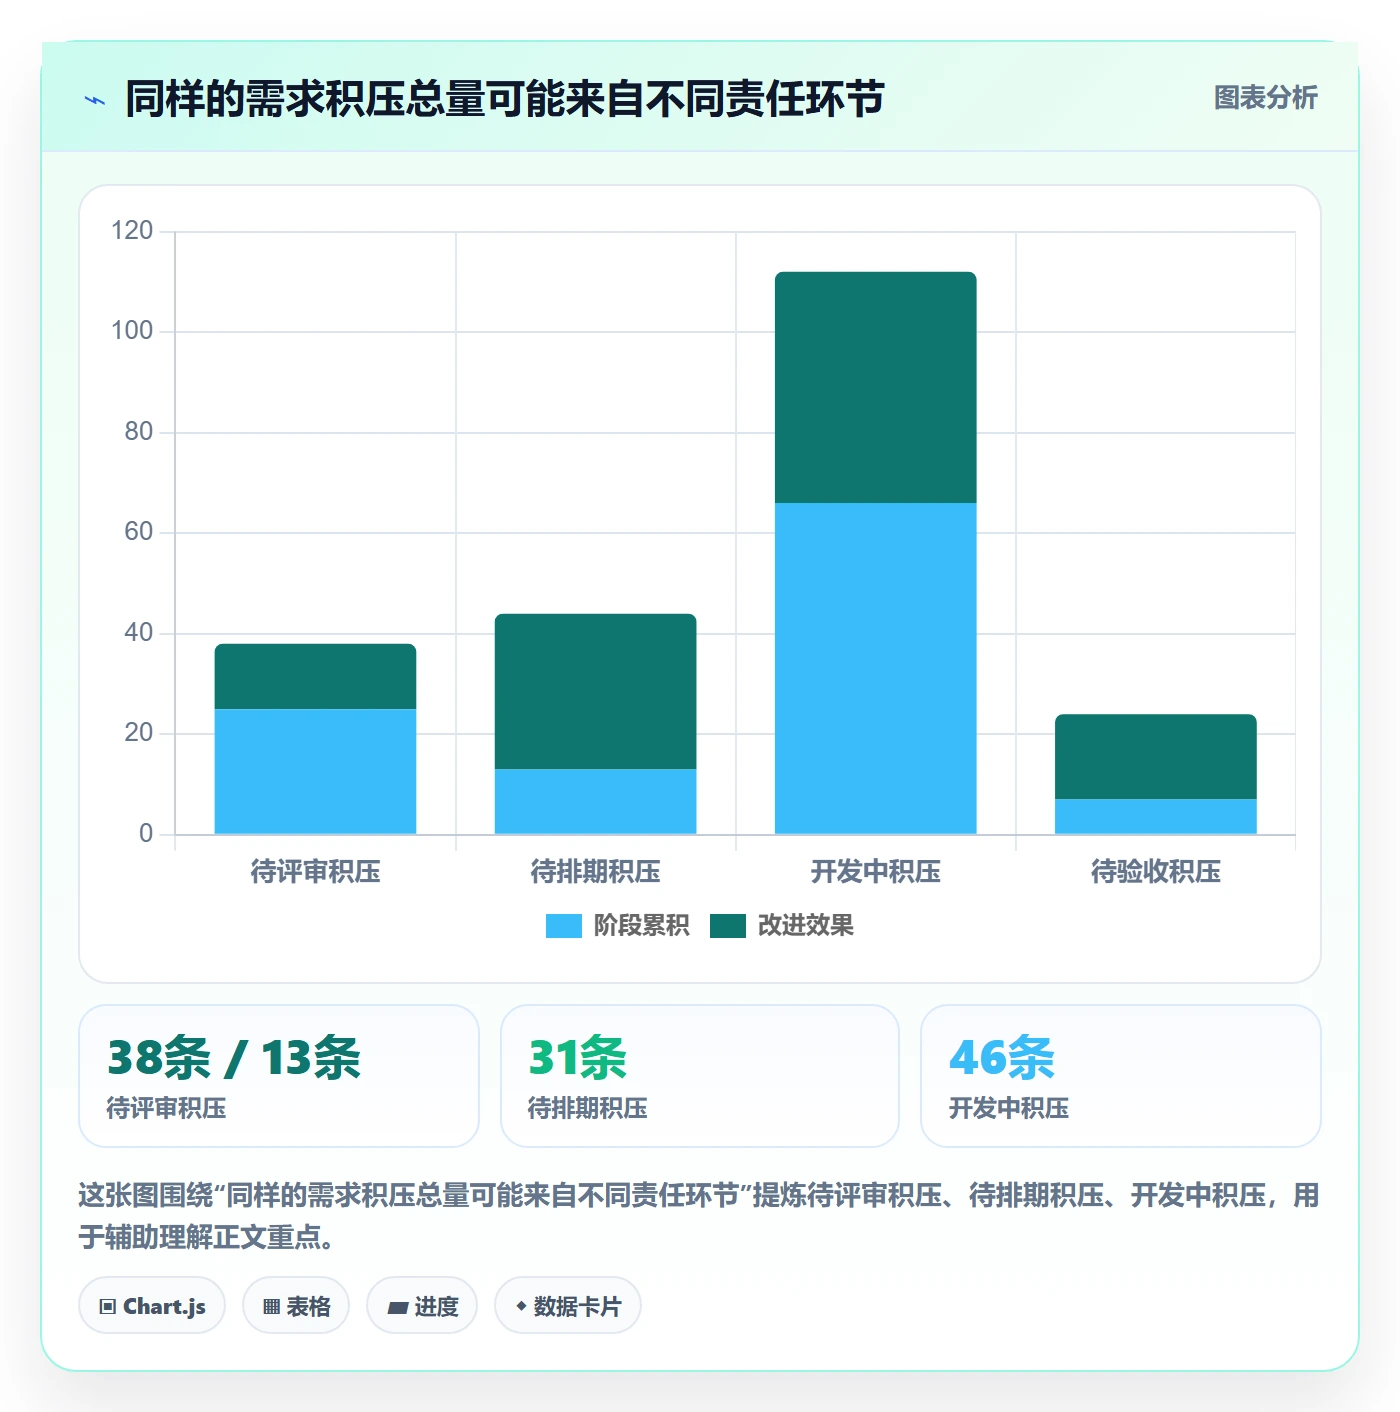Click the y-axis value 100
Viewport: 1400px width, 1412px height.
coord(132,331)
